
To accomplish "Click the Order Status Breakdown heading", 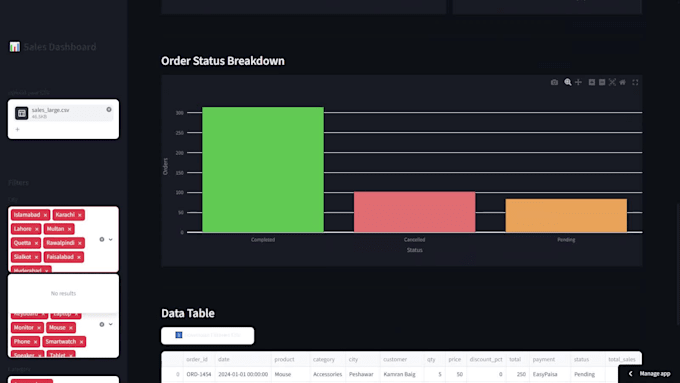I will pos(223,61).
